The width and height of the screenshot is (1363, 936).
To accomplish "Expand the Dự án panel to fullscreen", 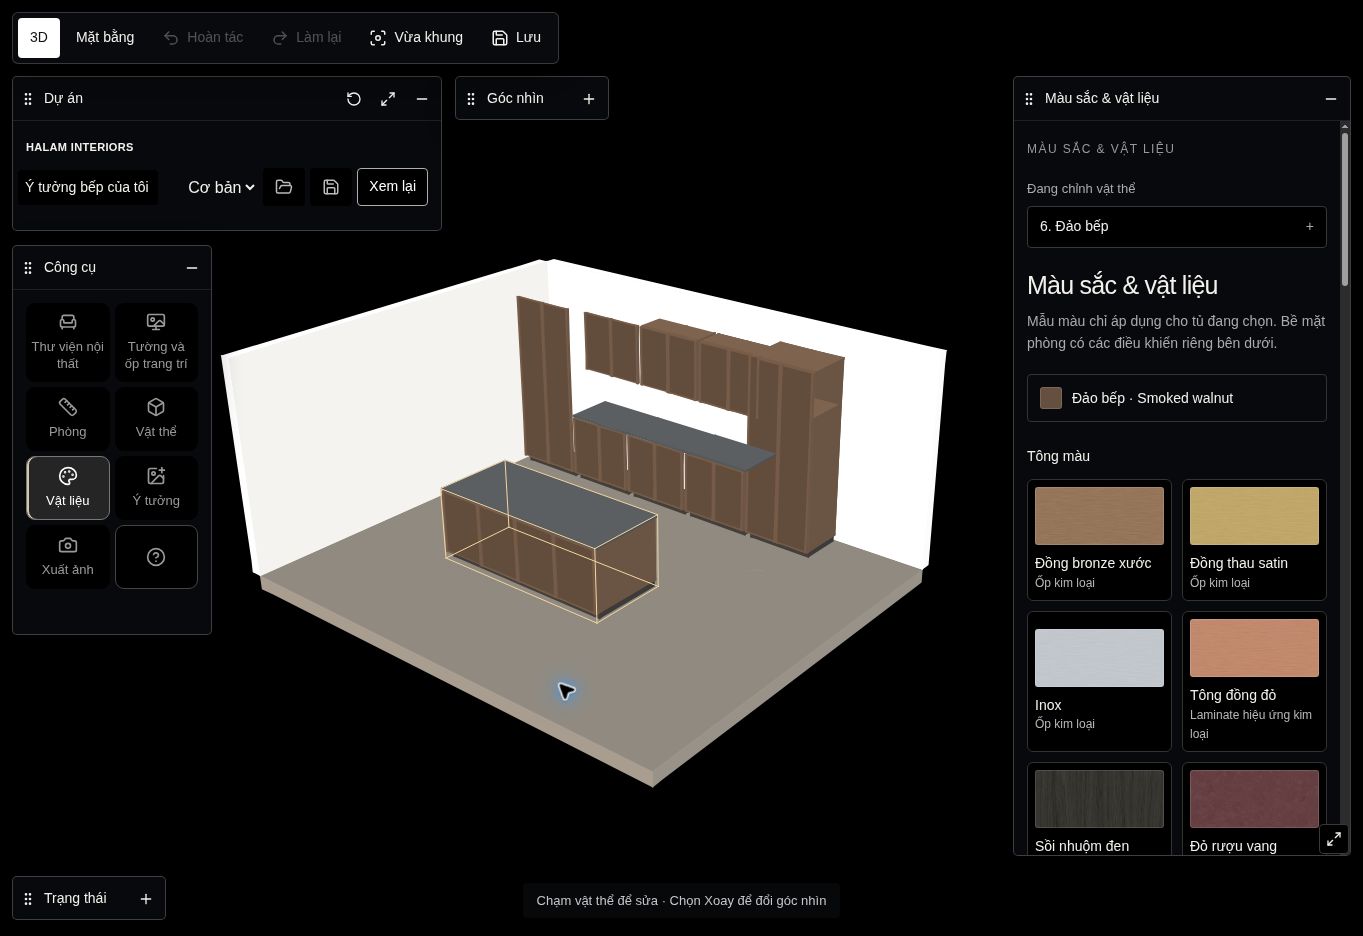I will 388,99.
